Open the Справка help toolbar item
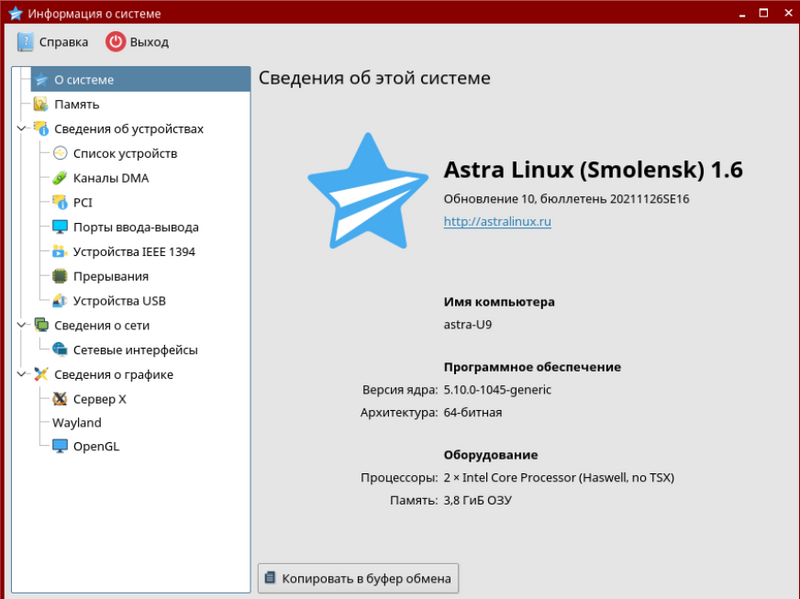 pyautogui.click(x=52, y=42)
